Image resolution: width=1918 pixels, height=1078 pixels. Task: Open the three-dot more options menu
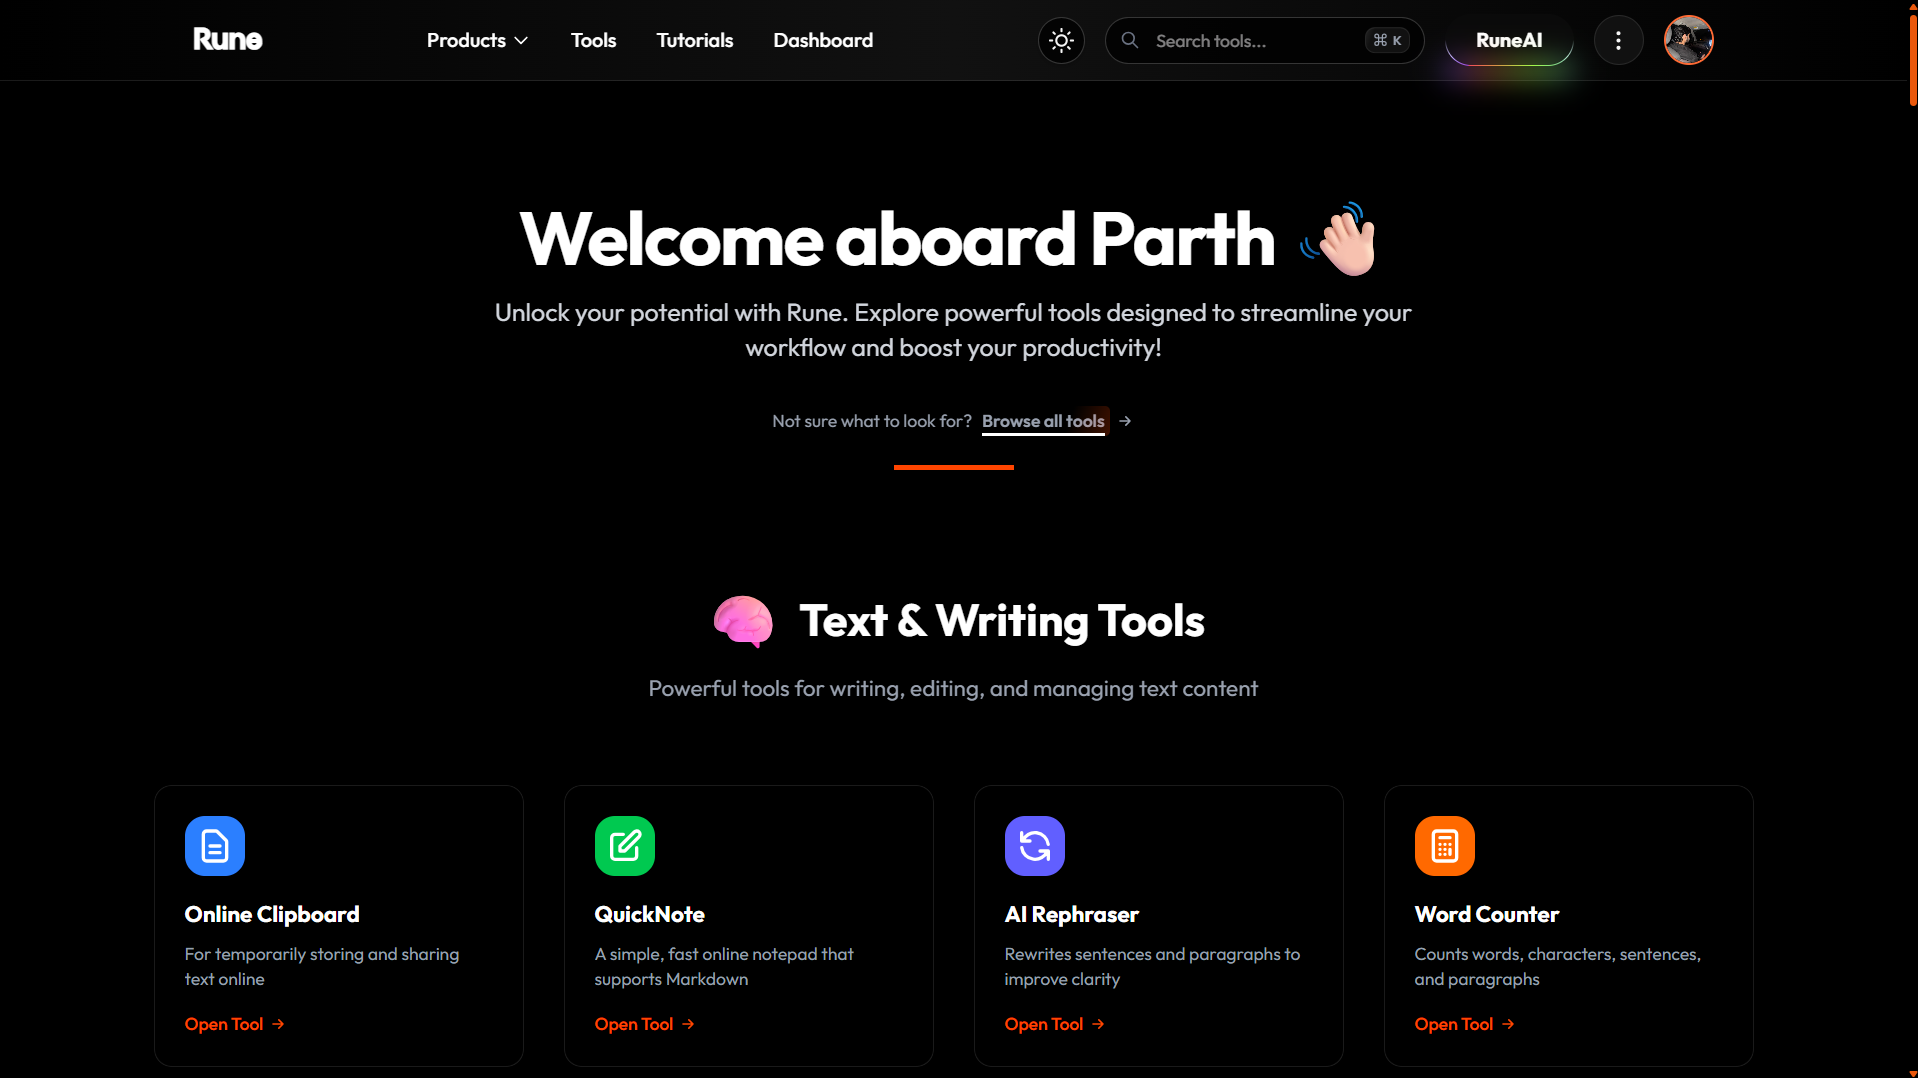coord(1618,41)
